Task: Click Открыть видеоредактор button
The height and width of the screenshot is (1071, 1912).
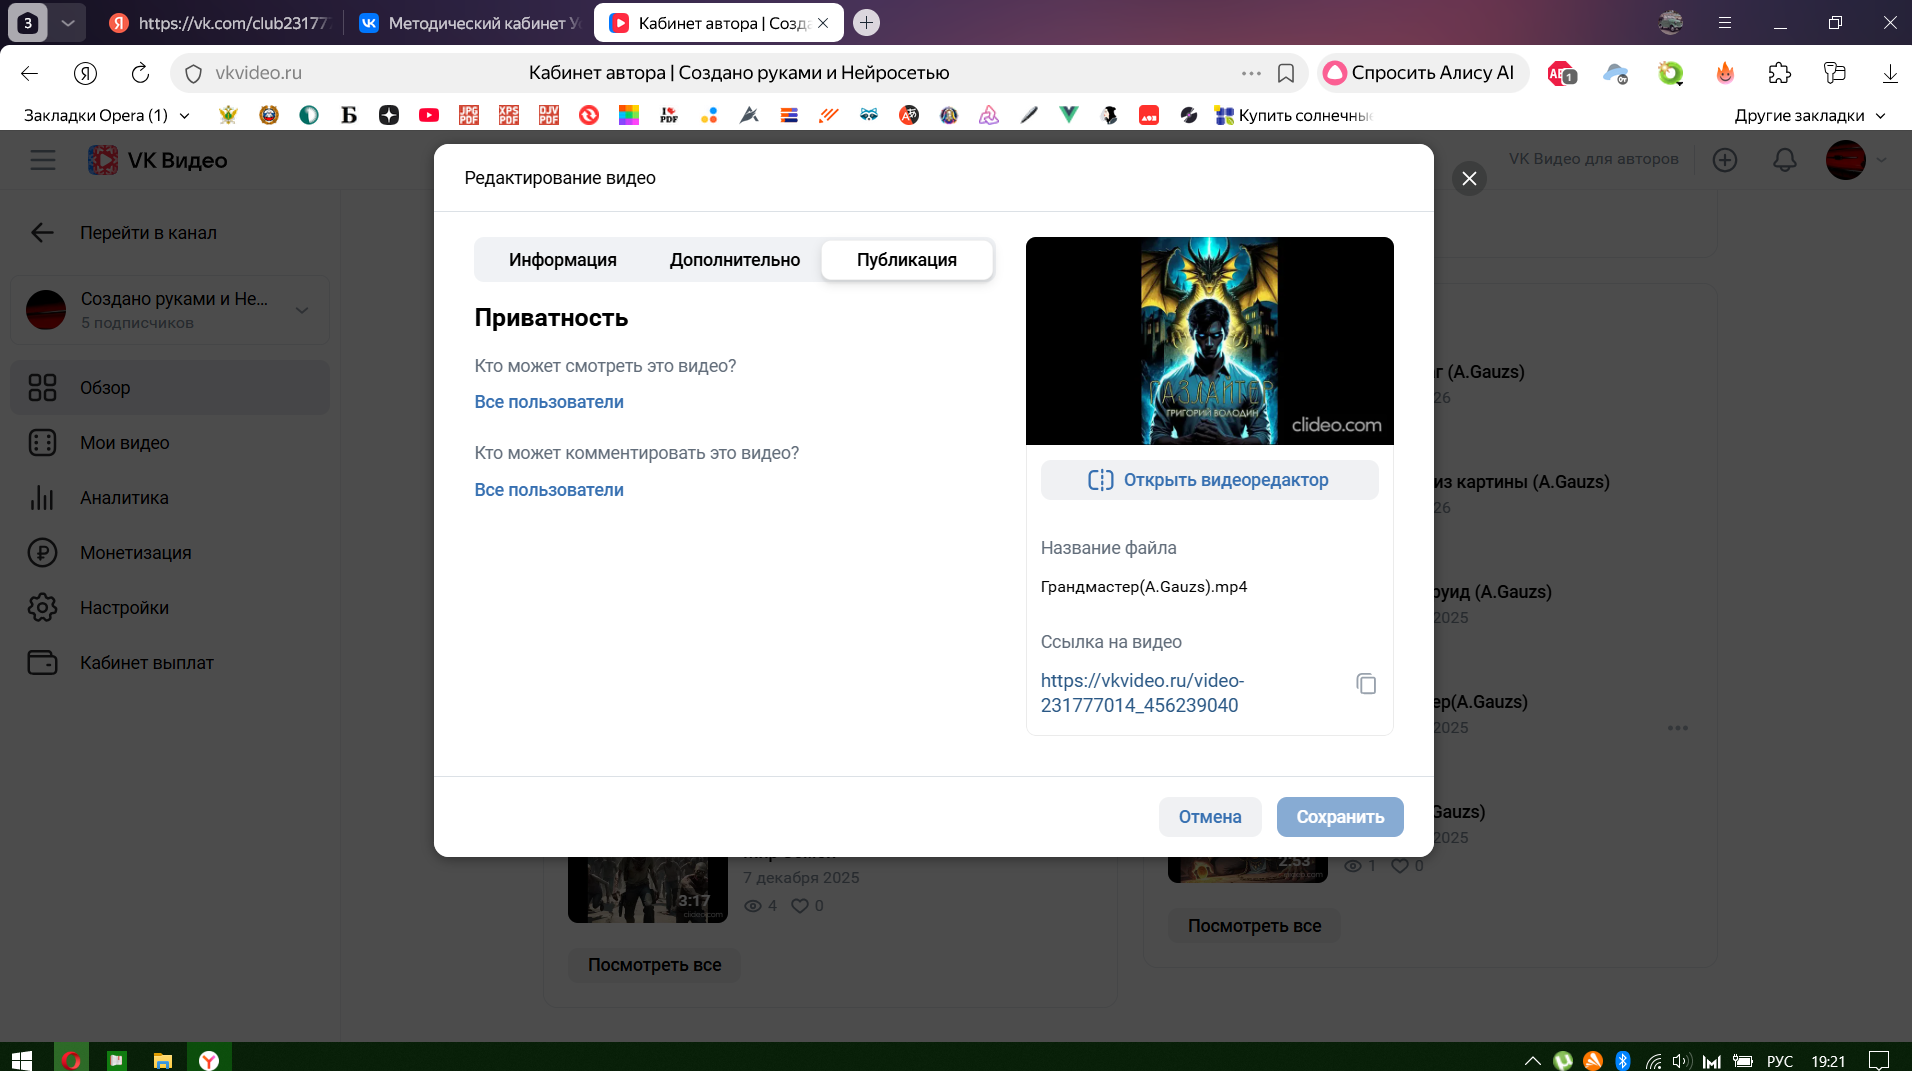Action: [1209, 480]
